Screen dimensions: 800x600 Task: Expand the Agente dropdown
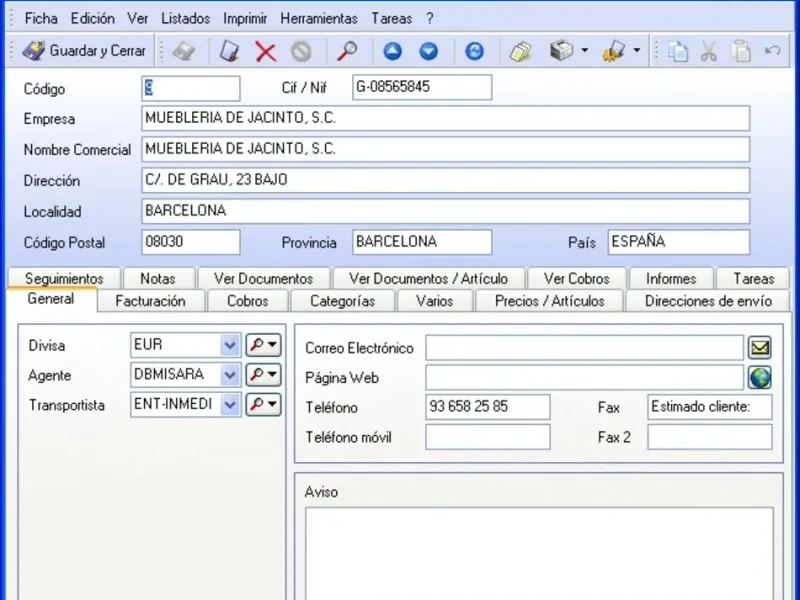[231, 375]
